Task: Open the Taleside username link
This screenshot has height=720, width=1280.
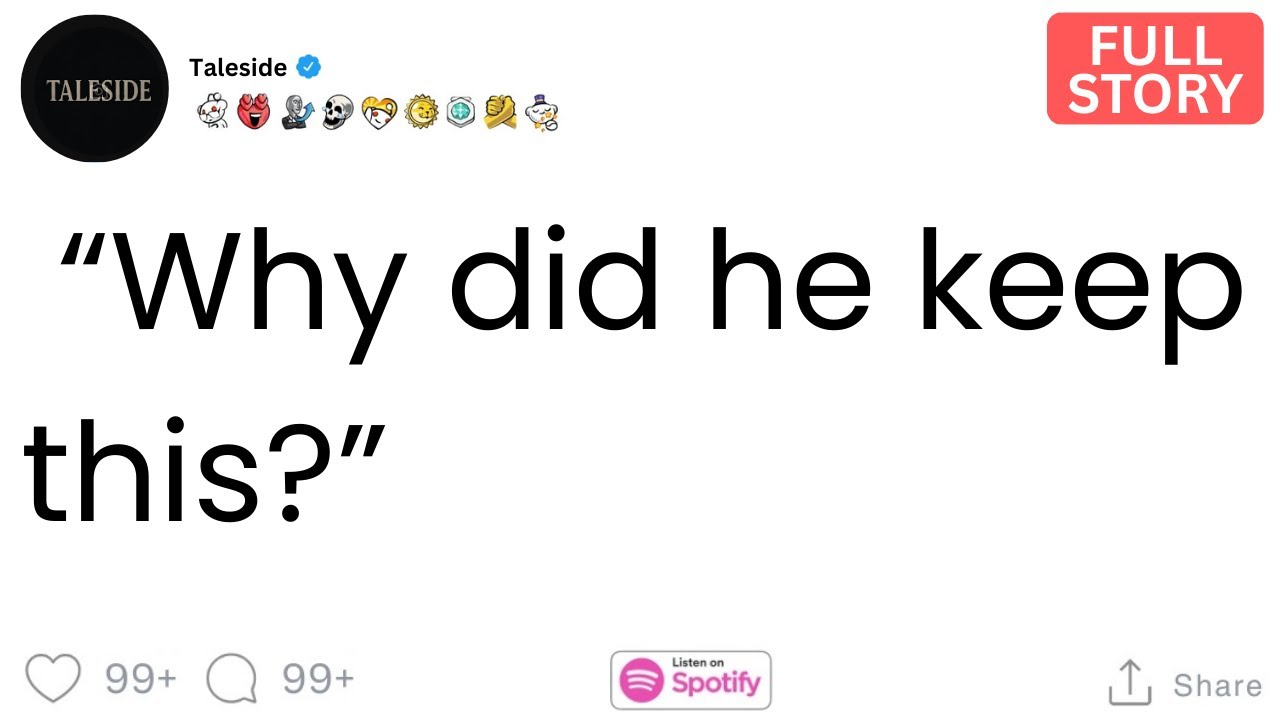Action: tap(238, 68)
